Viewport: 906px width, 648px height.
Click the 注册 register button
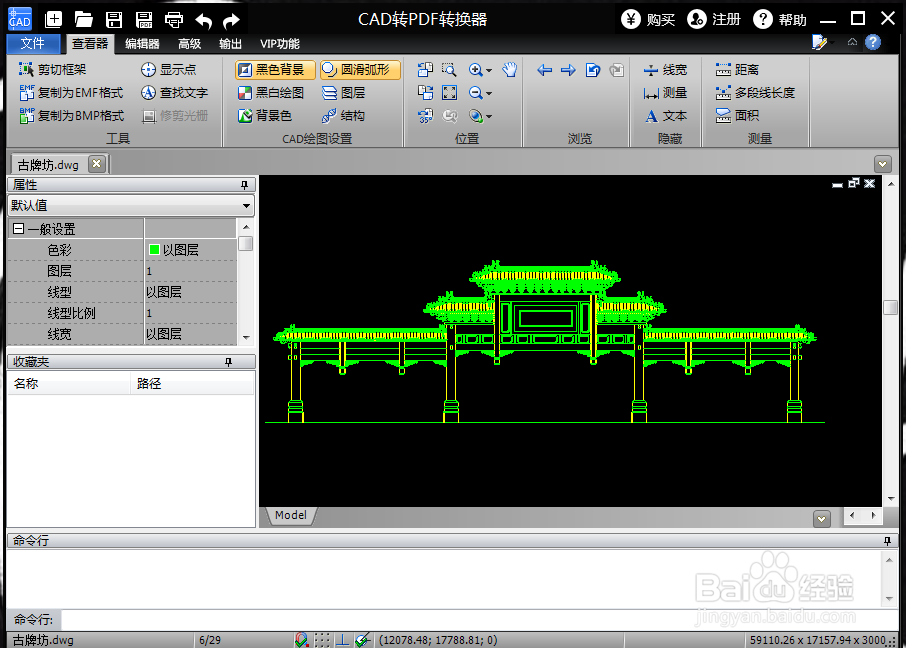click(x=714, y=20)
